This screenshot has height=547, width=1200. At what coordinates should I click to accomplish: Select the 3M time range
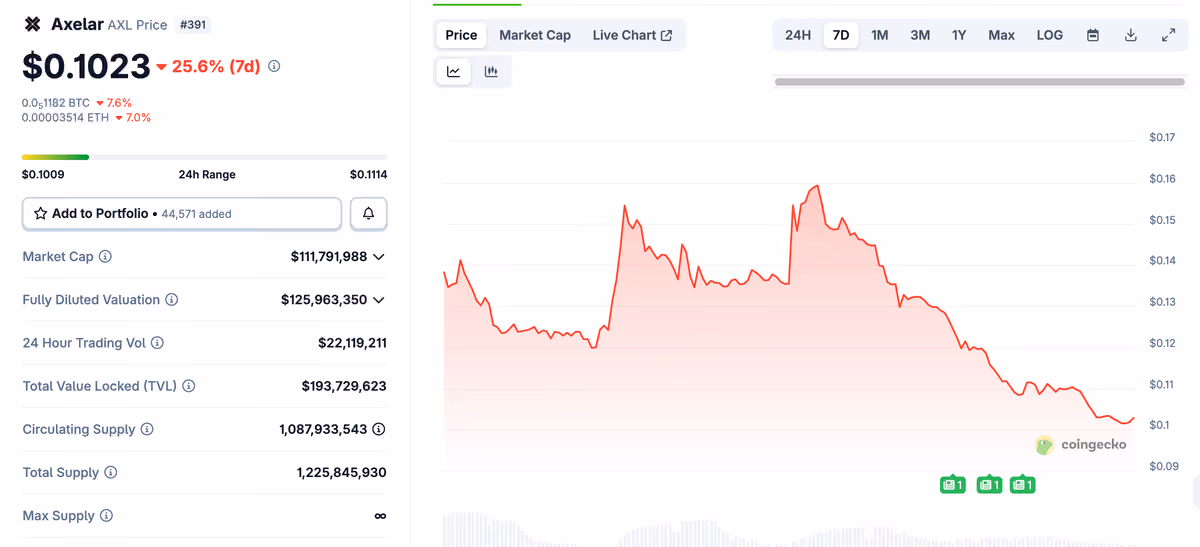[920, 35]
